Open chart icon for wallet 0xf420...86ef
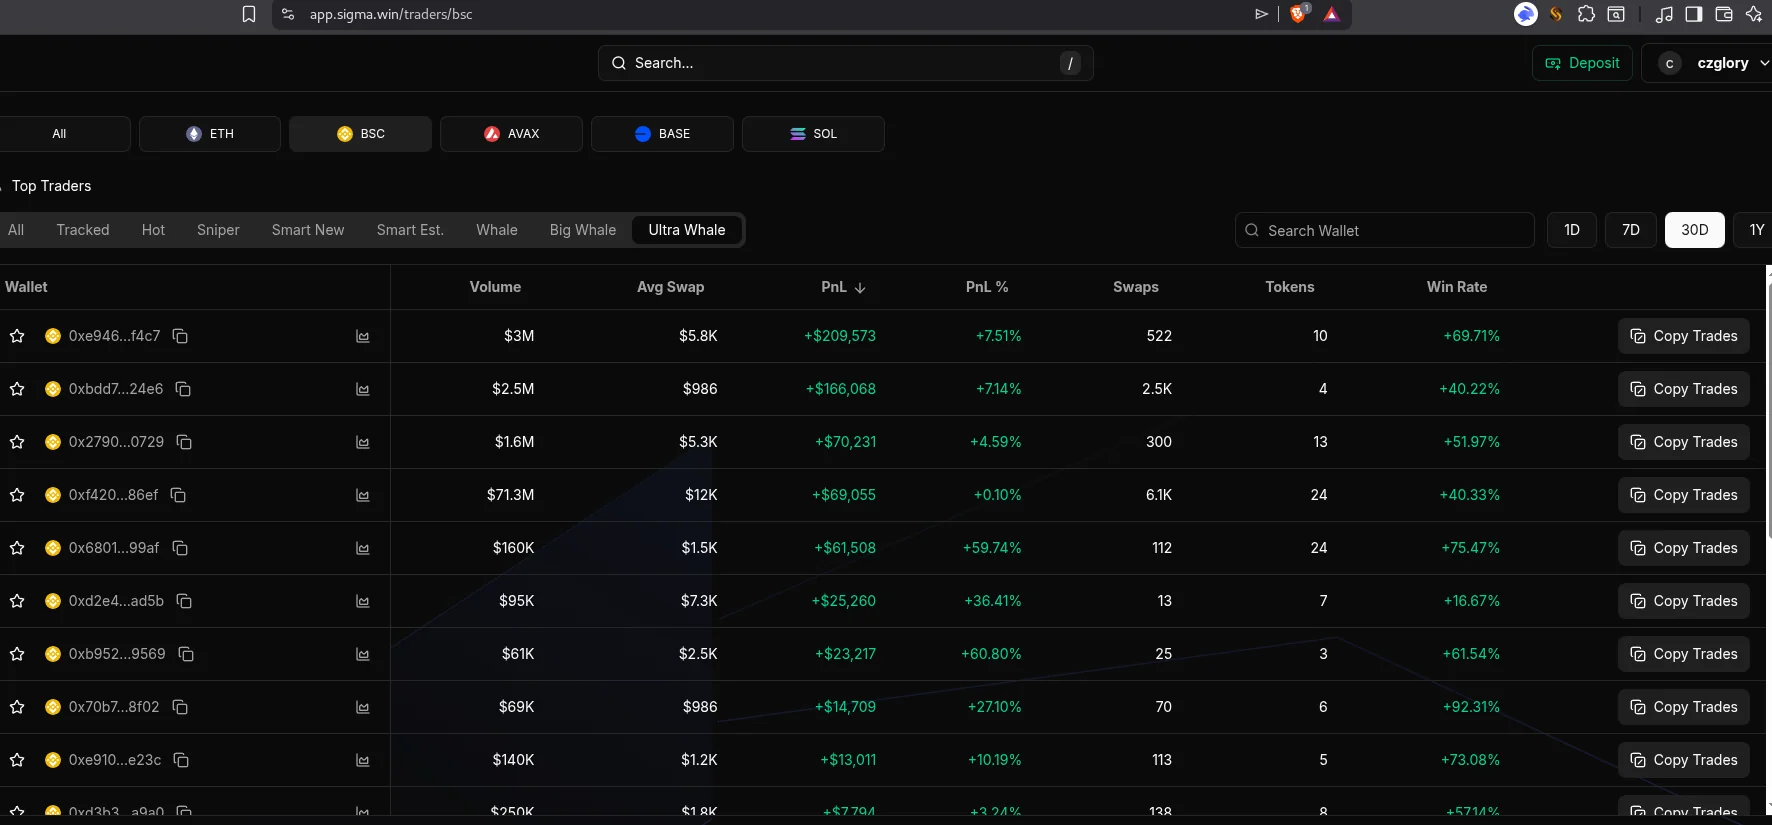The width and height of the screenshot is (1772, 825). 362,496
